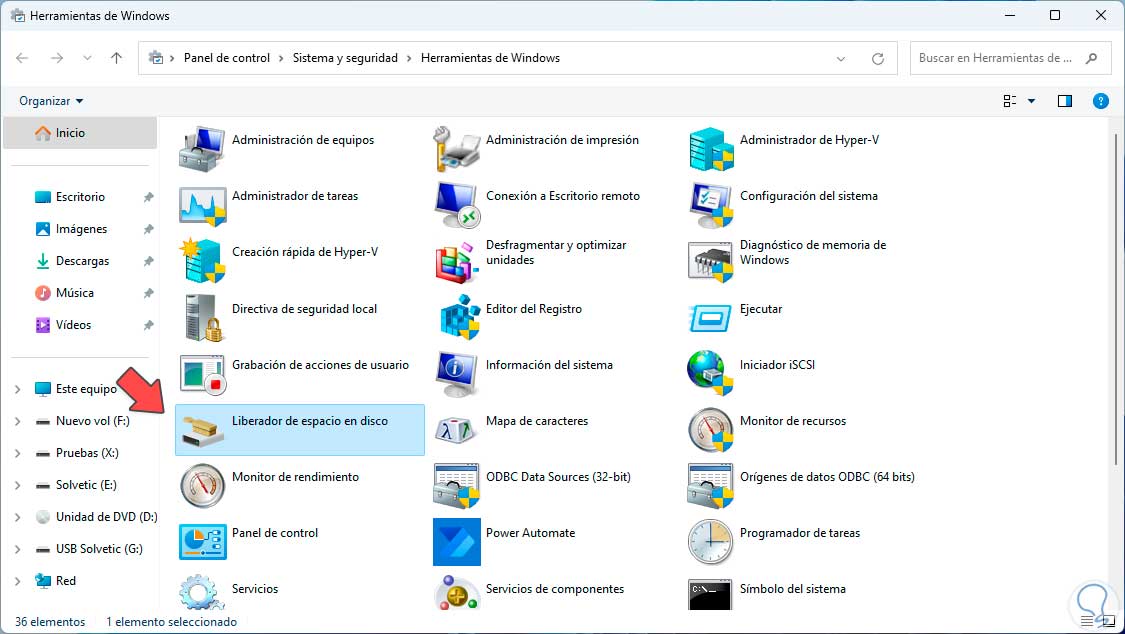Open Administración de impresión icon
Screen dimensions: 1125x634
click(x=456, y=148)
